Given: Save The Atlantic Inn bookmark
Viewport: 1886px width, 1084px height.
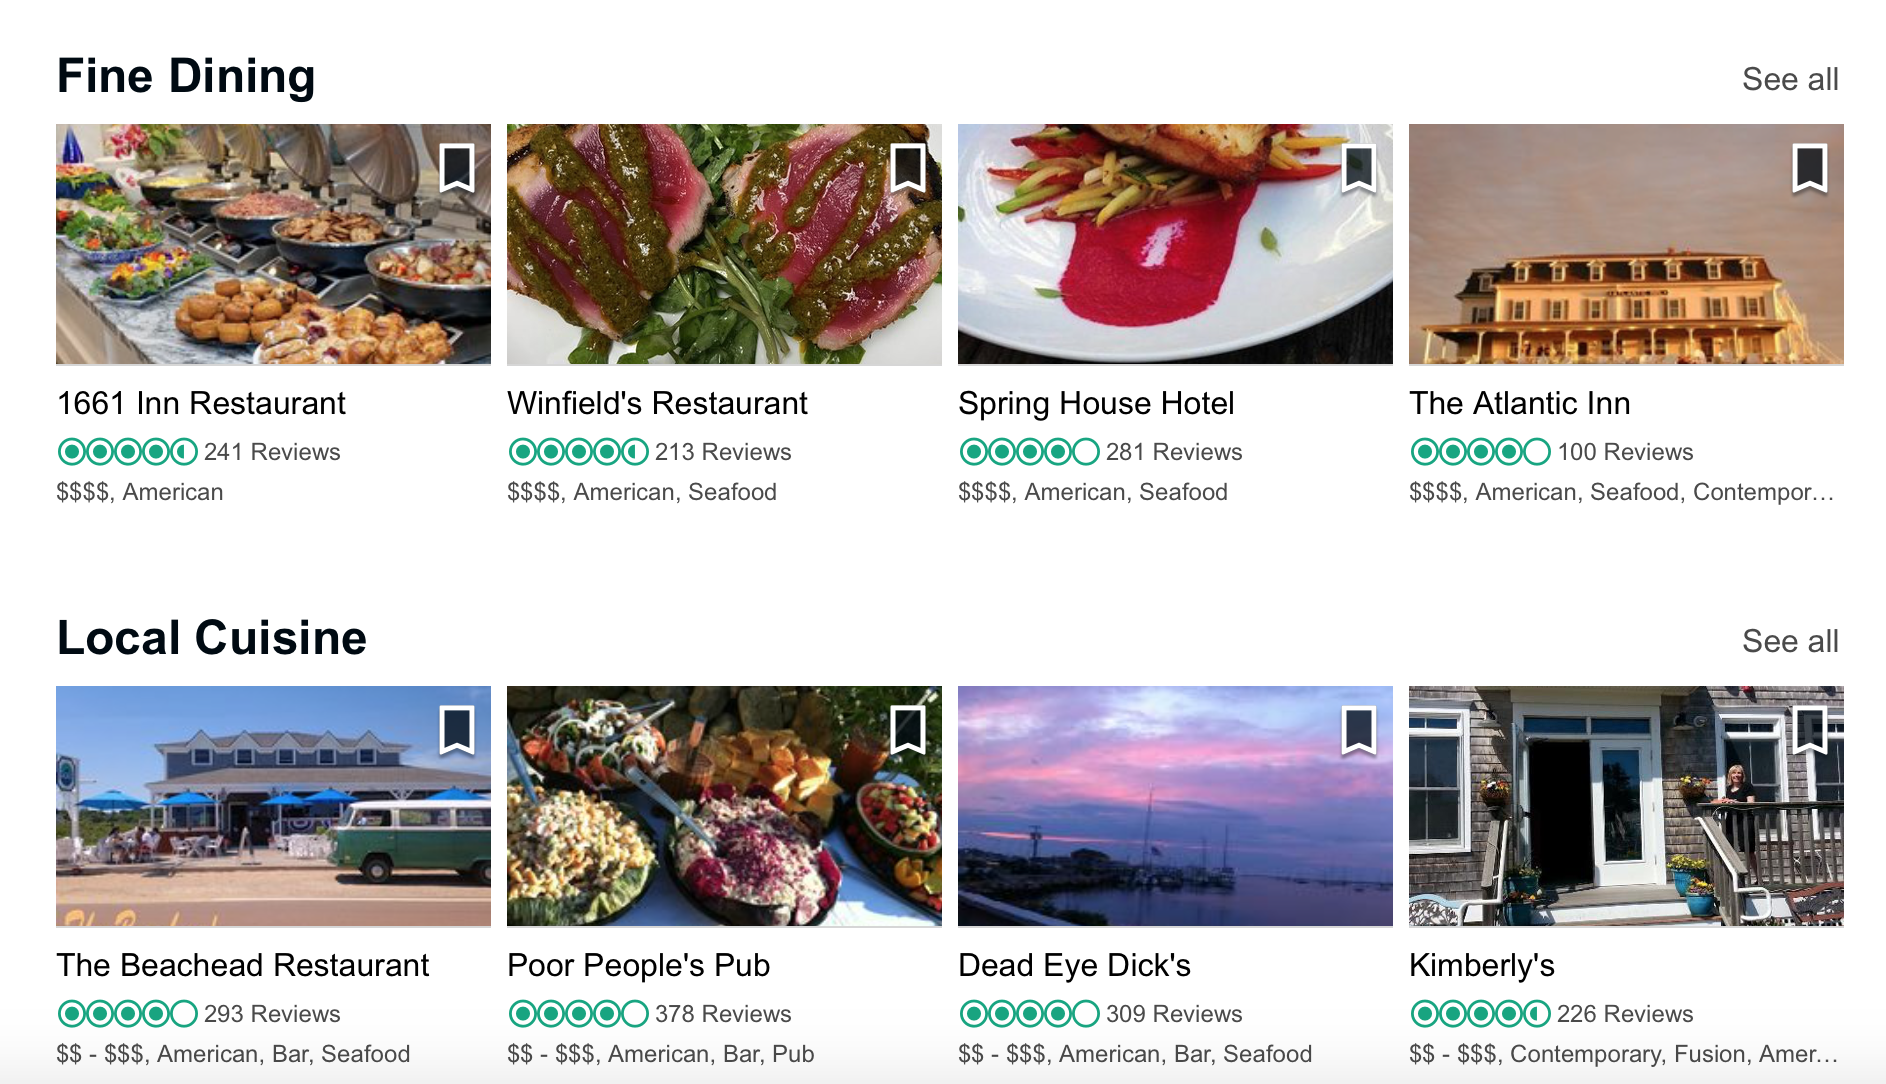Looking at the screenshot, I should 1810,167.
